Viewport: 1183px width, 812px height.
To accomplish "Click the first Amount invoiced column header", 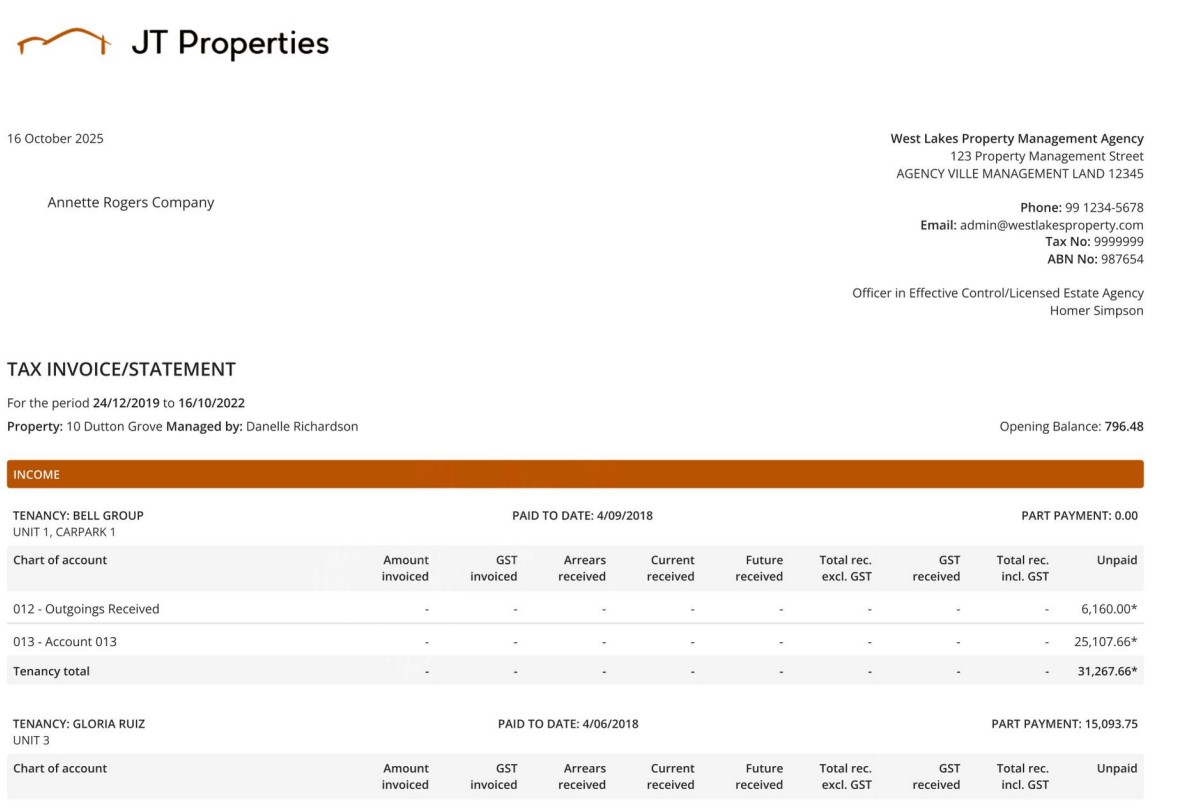I will pyautogui.click(x=405, y=568).
